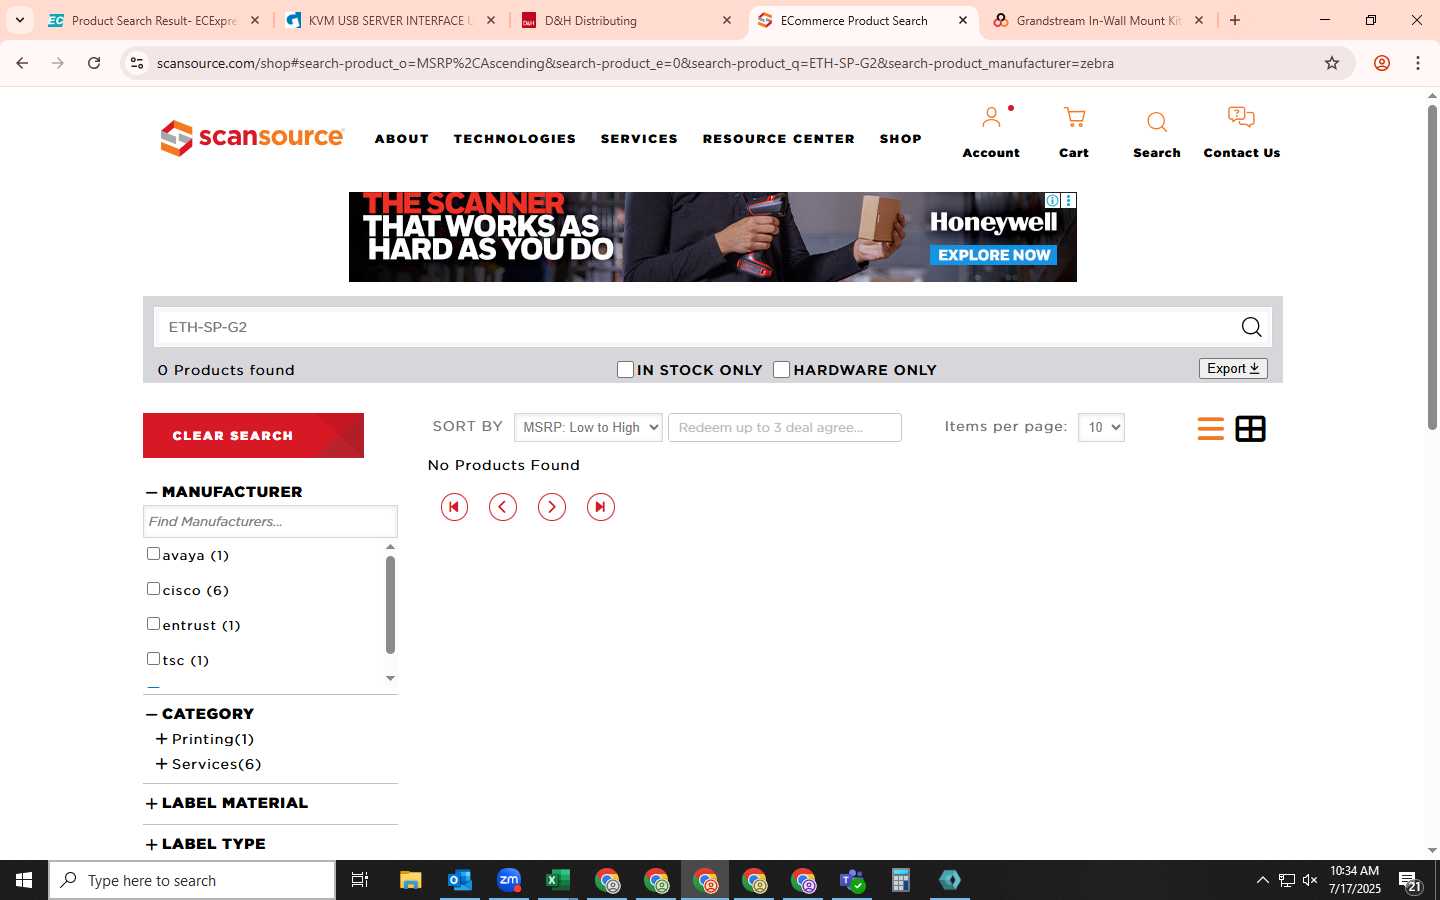This screenshot has width=1440, height=900.
Task: Click the Windows taskbar search box
Action: coord(192,880)
